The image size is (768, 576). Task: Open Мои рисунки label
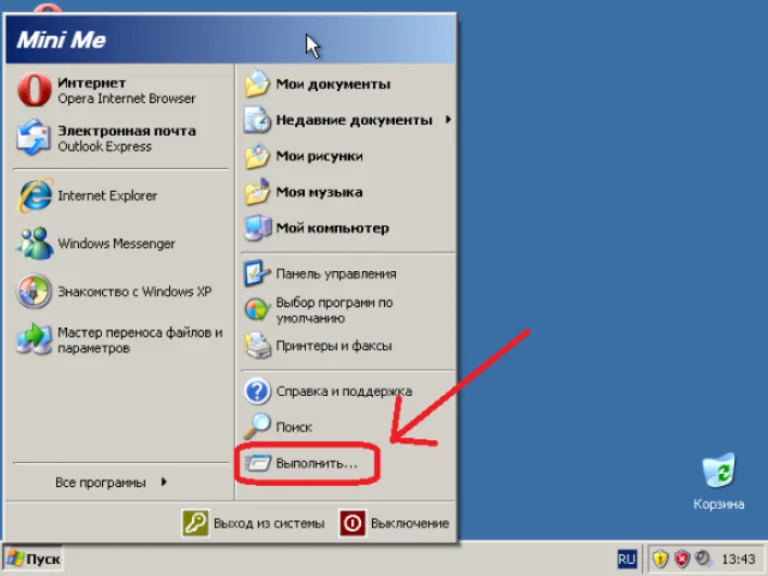(x=319, y=156)
